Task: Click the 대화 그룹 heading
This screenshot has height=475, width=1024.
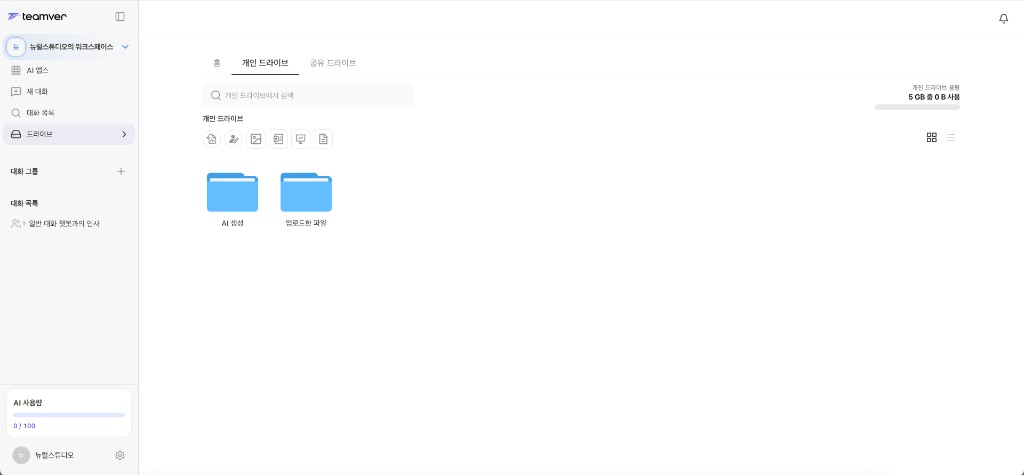Action: pyautogui.click(x=24, y=171)
